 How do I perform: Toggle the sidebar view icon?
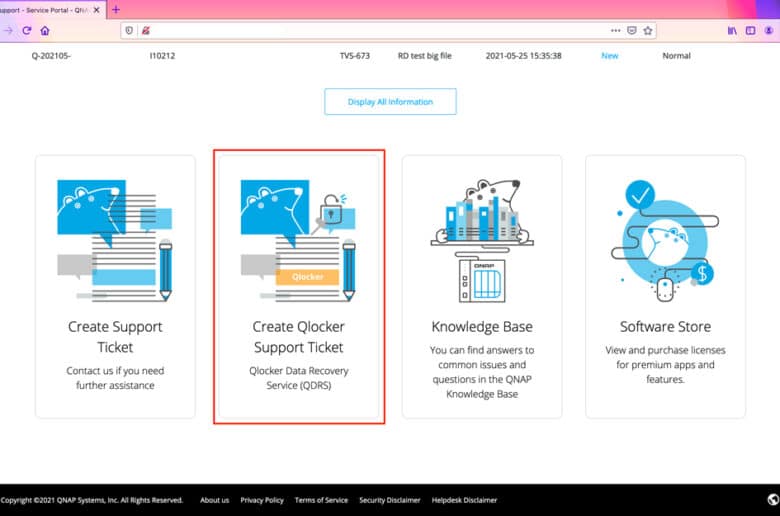751,30
